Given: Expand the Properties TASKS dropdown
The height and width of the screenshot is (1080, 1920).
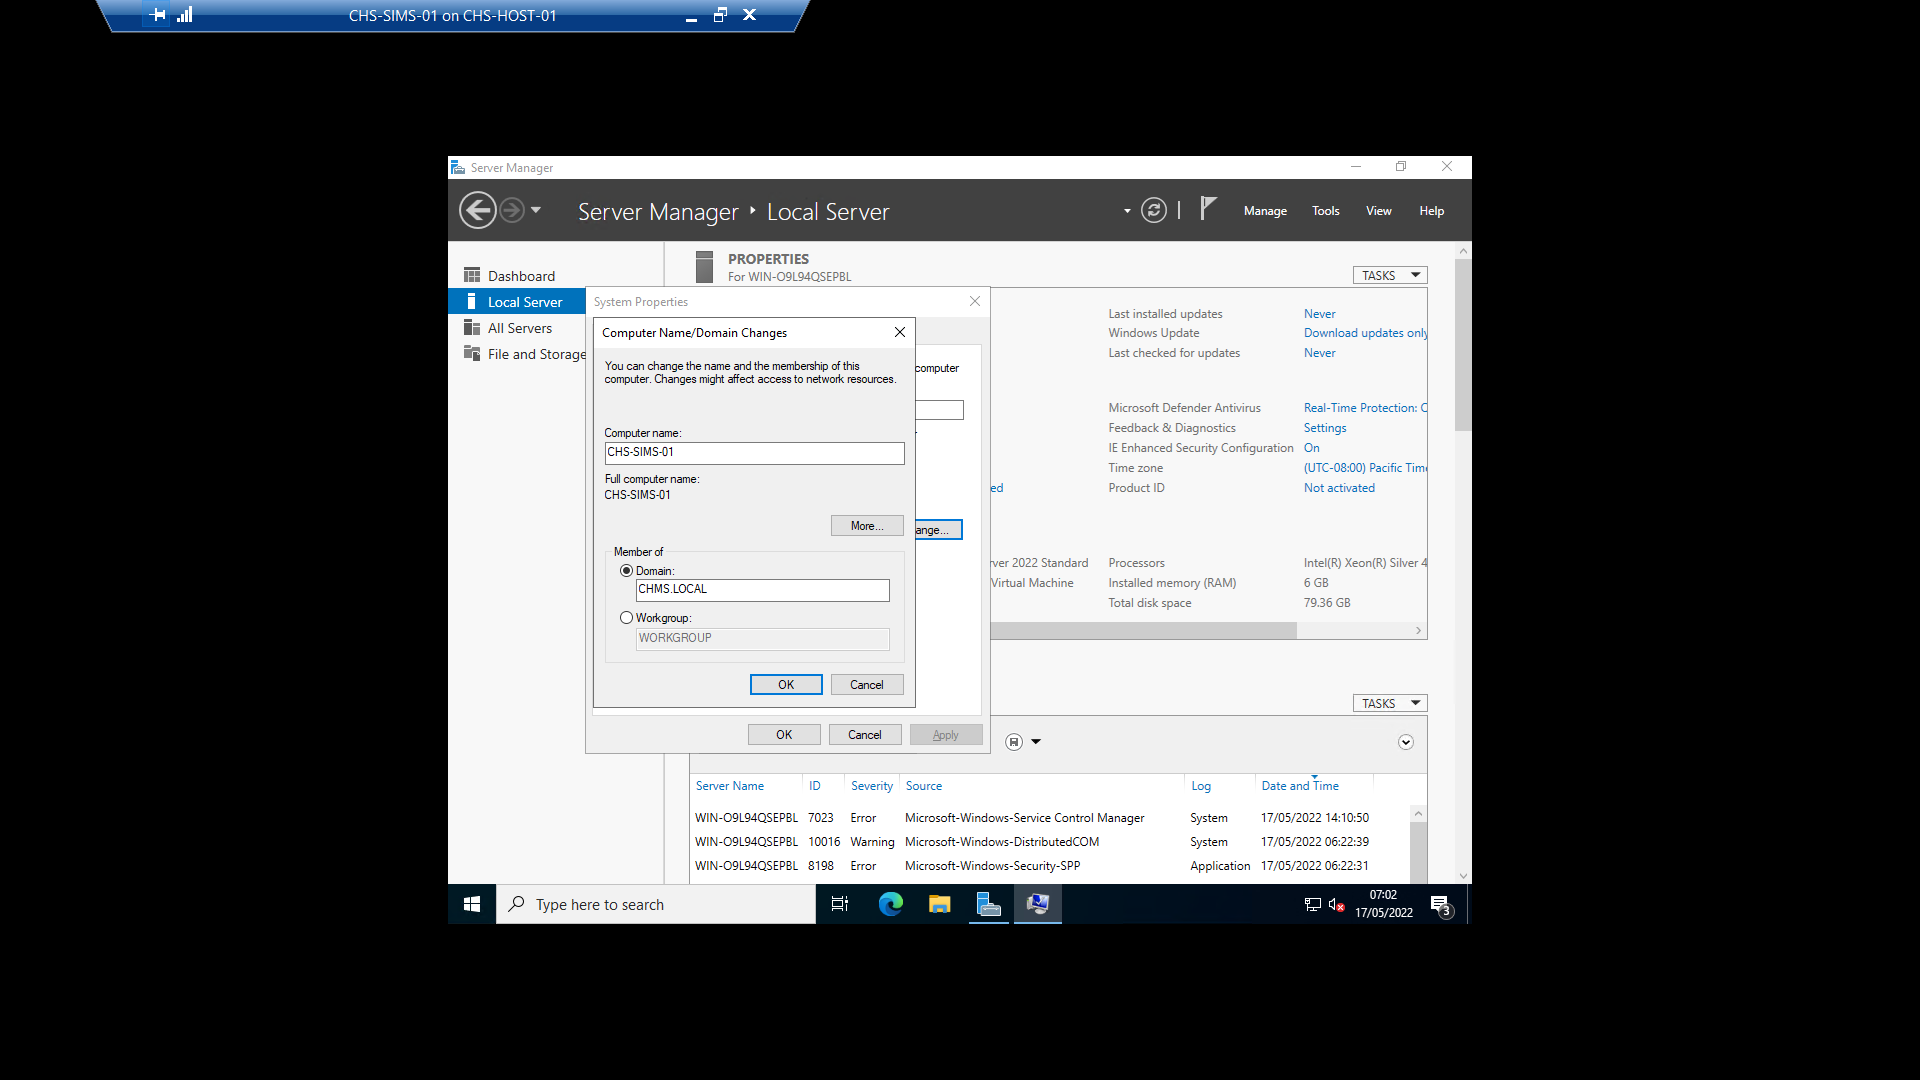Looking at the screenshot, I should (1389, 275).
